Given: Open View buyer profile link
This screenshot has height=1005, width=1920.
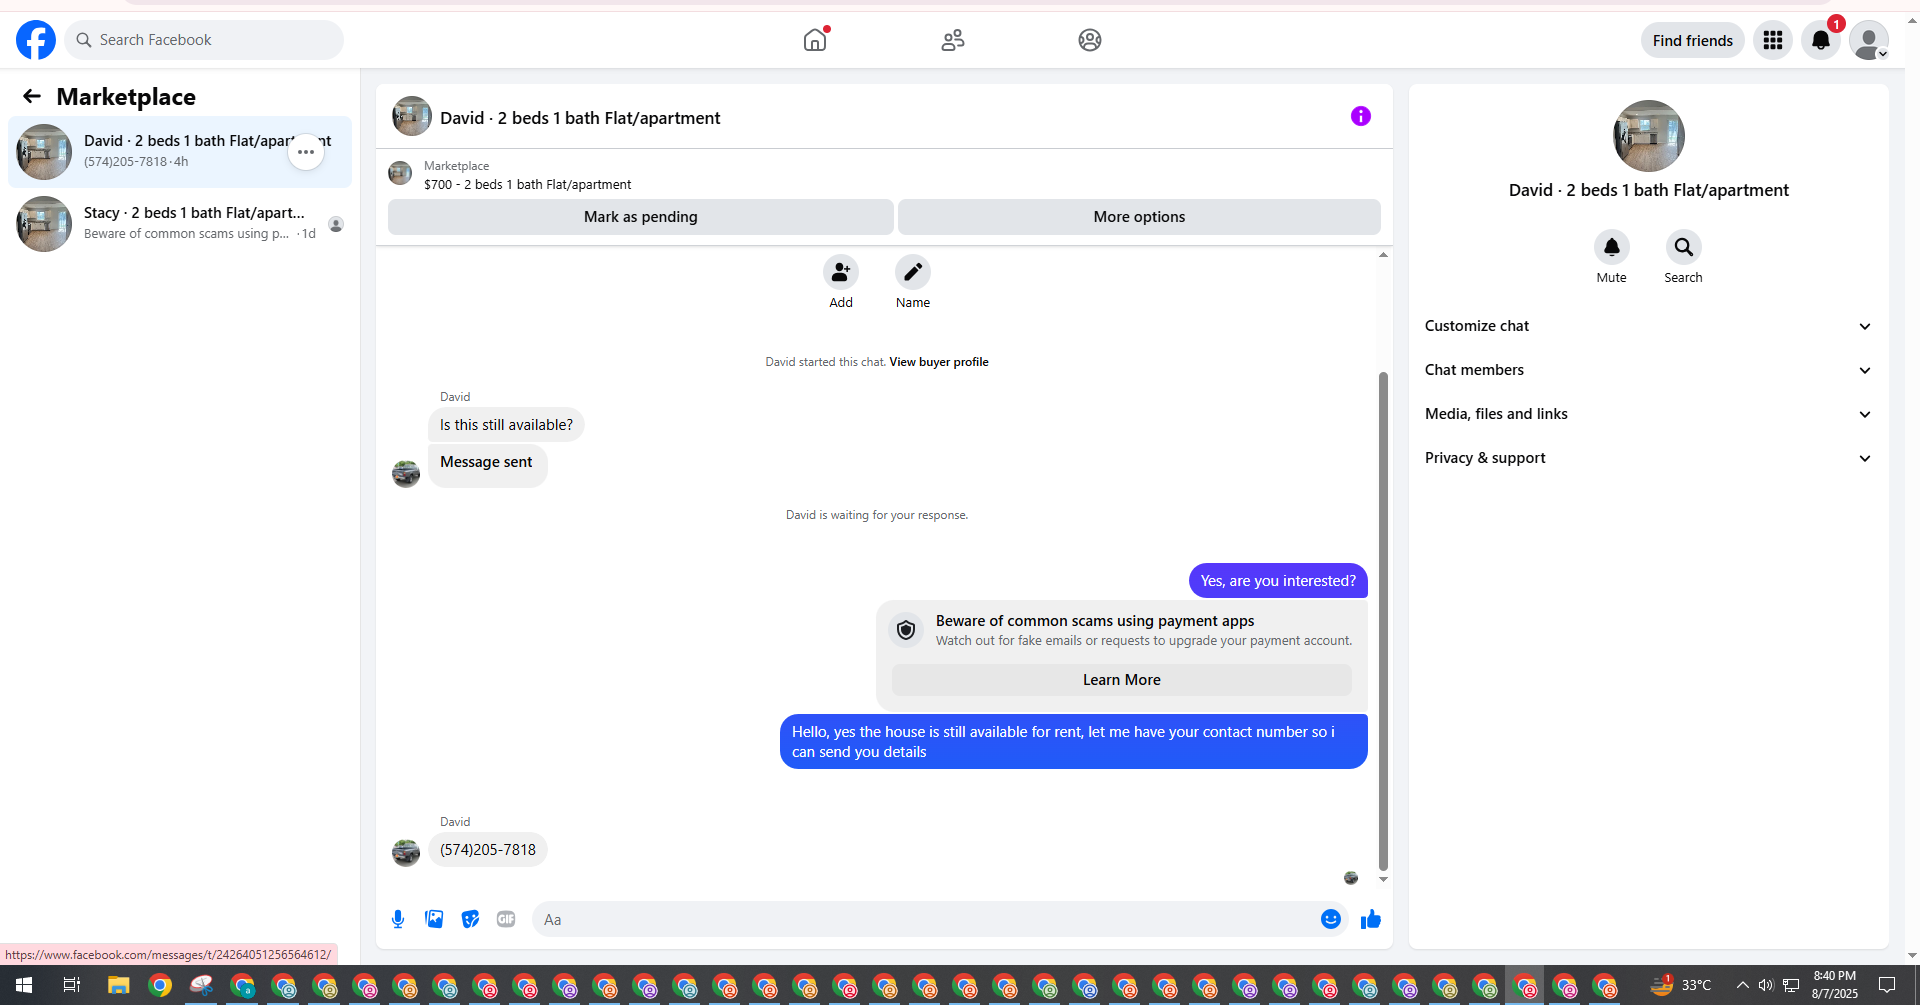Looking at the screenshot, I should click(x=939, y=362).
